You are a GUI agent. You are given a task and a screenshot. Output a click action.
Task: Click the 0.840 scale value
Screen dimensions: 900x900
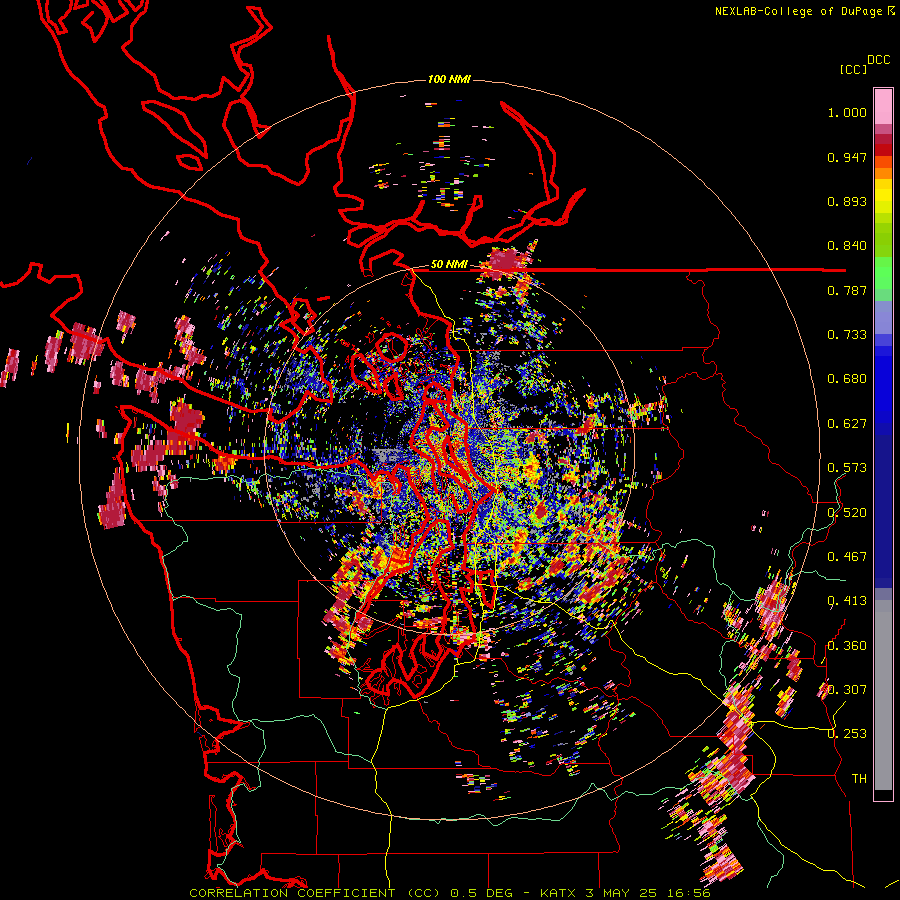click(847, 246)
